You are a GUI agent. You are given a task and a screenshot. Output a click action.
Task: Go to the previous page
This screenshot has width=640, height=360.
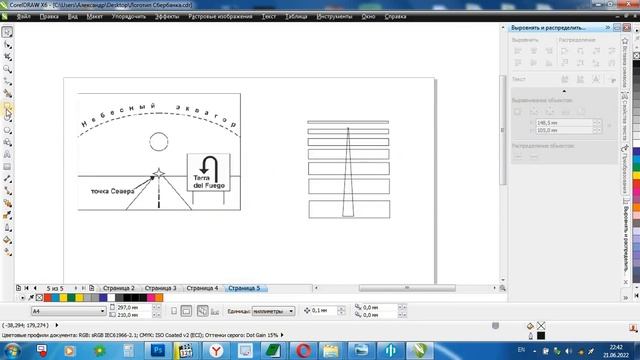(x=35, y=288)
